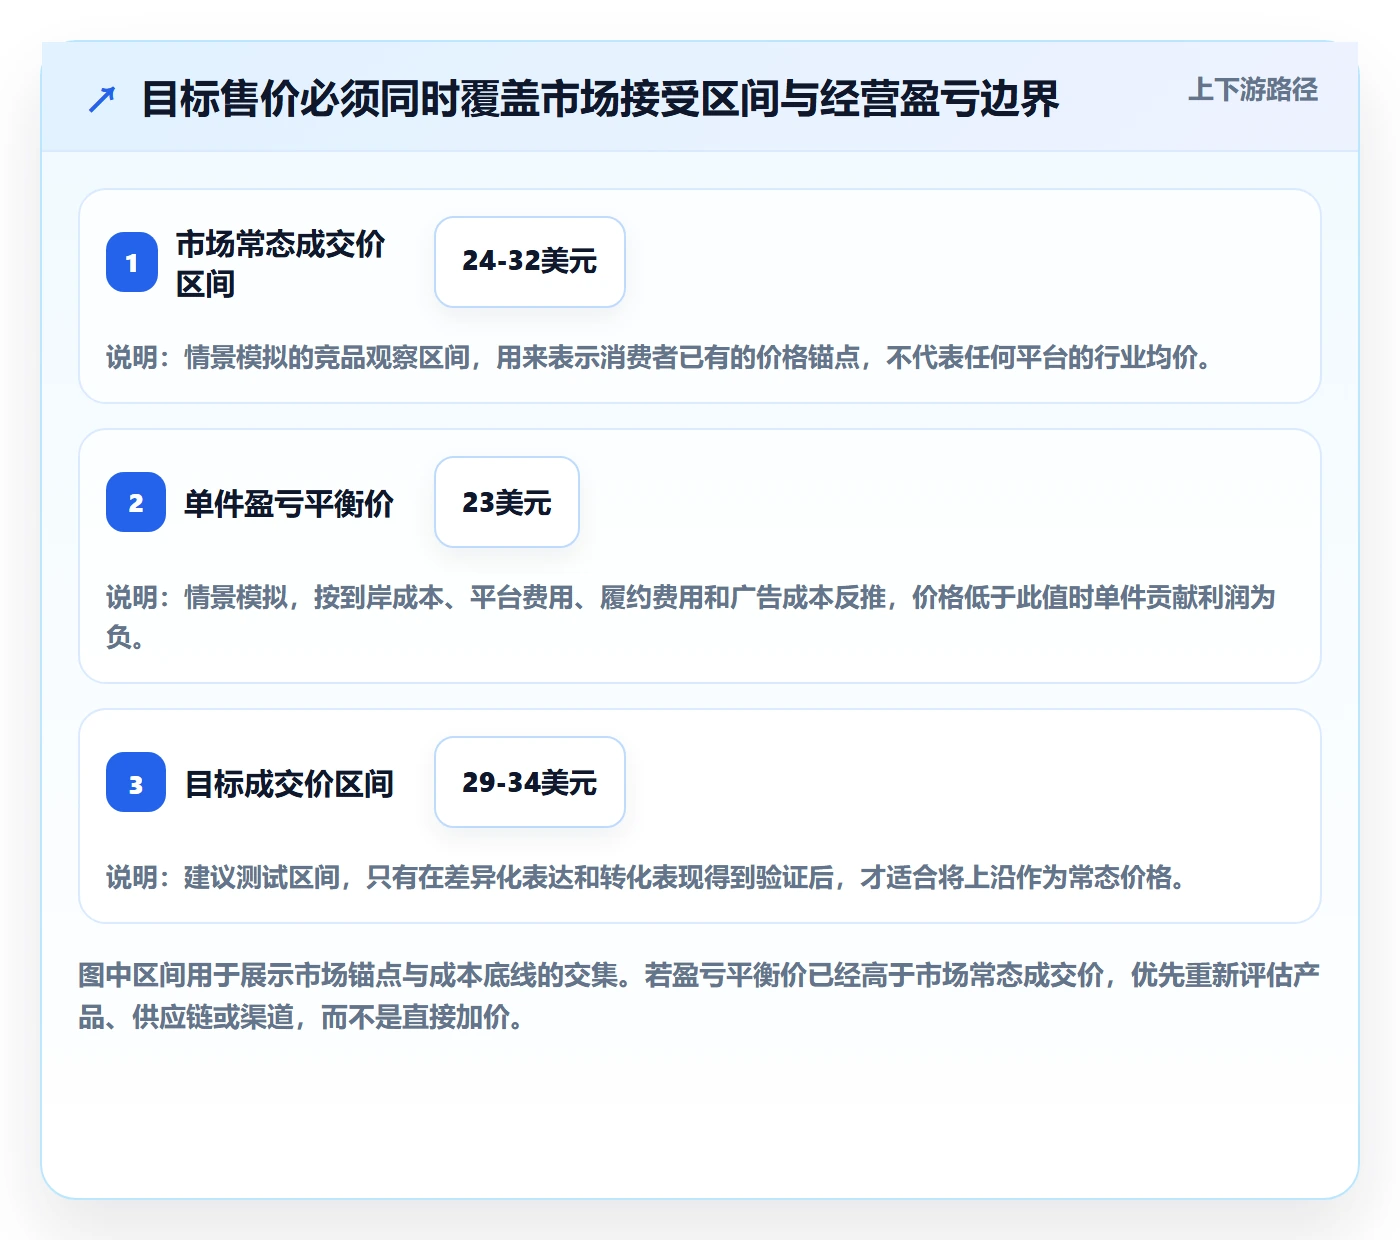Select the 24-32美元 value chip
This screenshot has width=1400, height=1240.
click(x=530, y=262)
